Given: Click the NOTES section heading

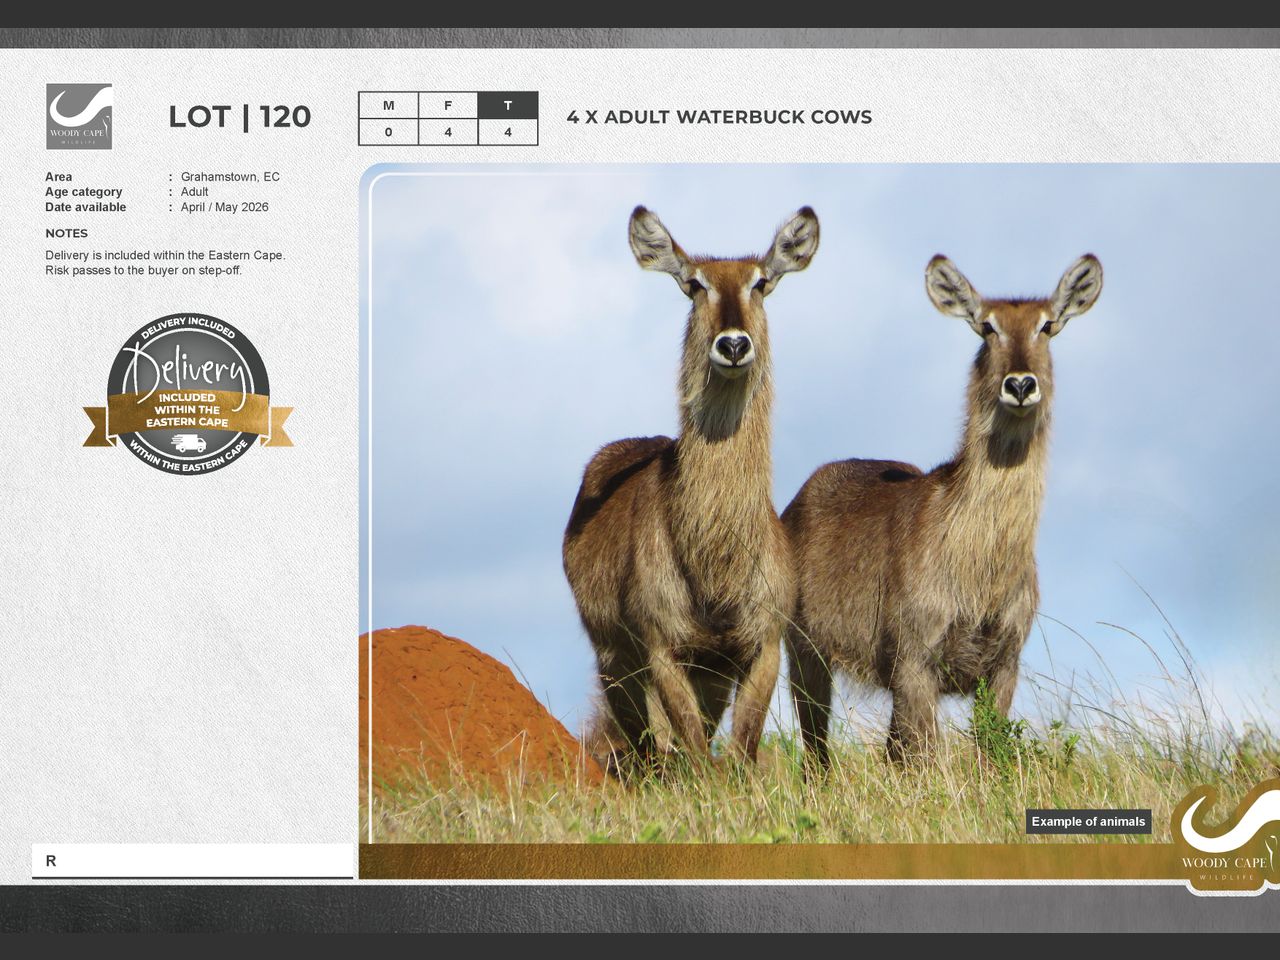Looking at the screenshot, I should coord(66,233).
